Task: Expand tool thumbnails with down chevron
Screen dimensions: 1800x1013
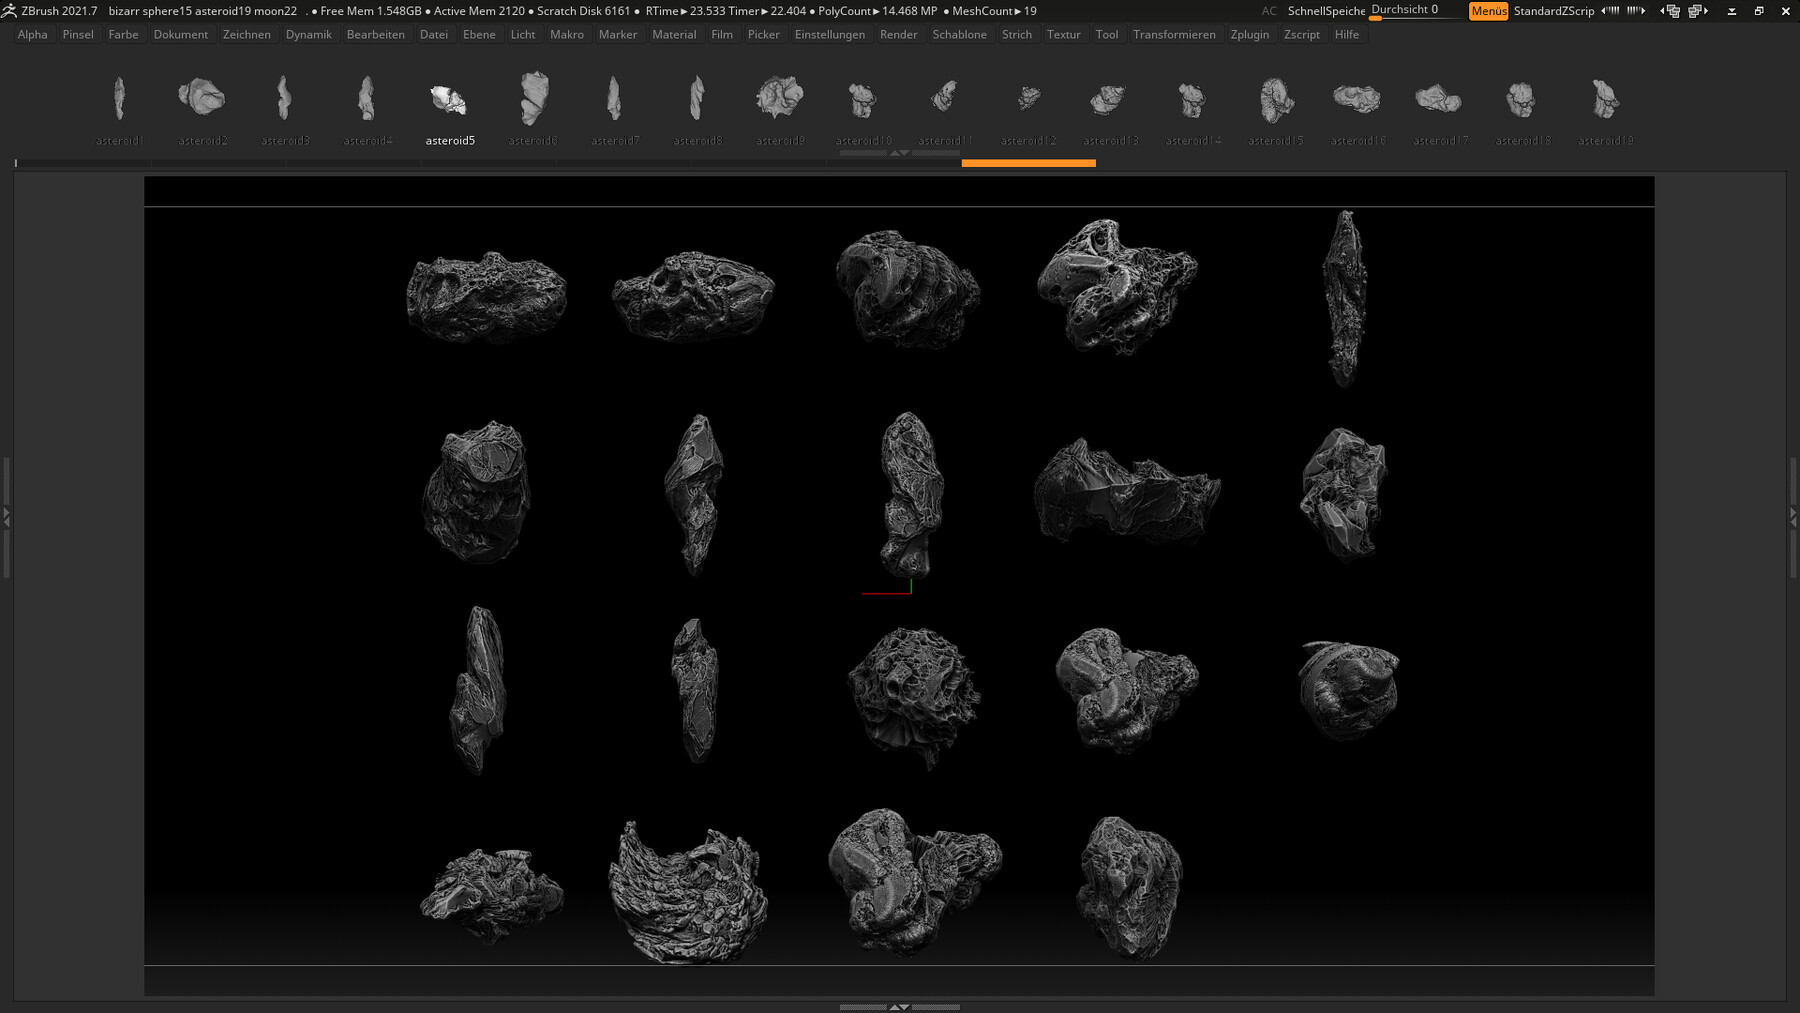Action: point(903,153)
